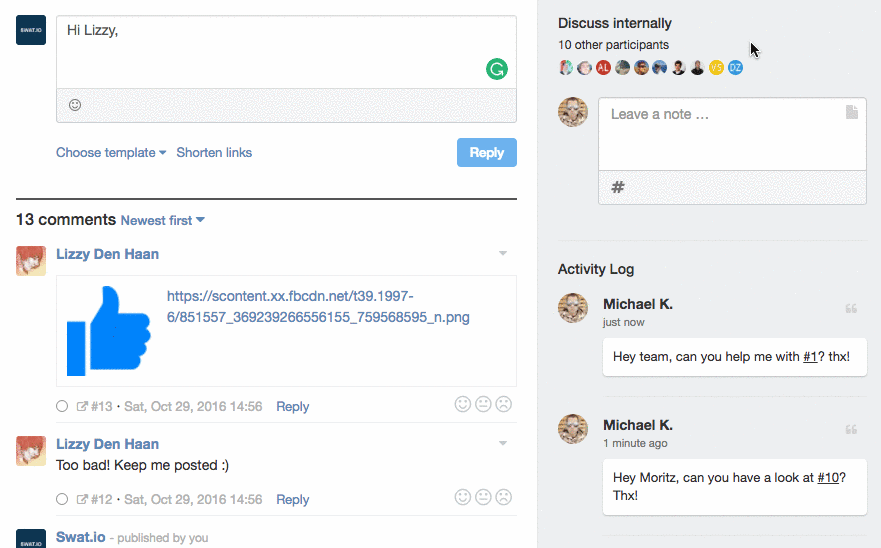
Task: Follow the #10 reference in note
Action: tap(828, 478)
